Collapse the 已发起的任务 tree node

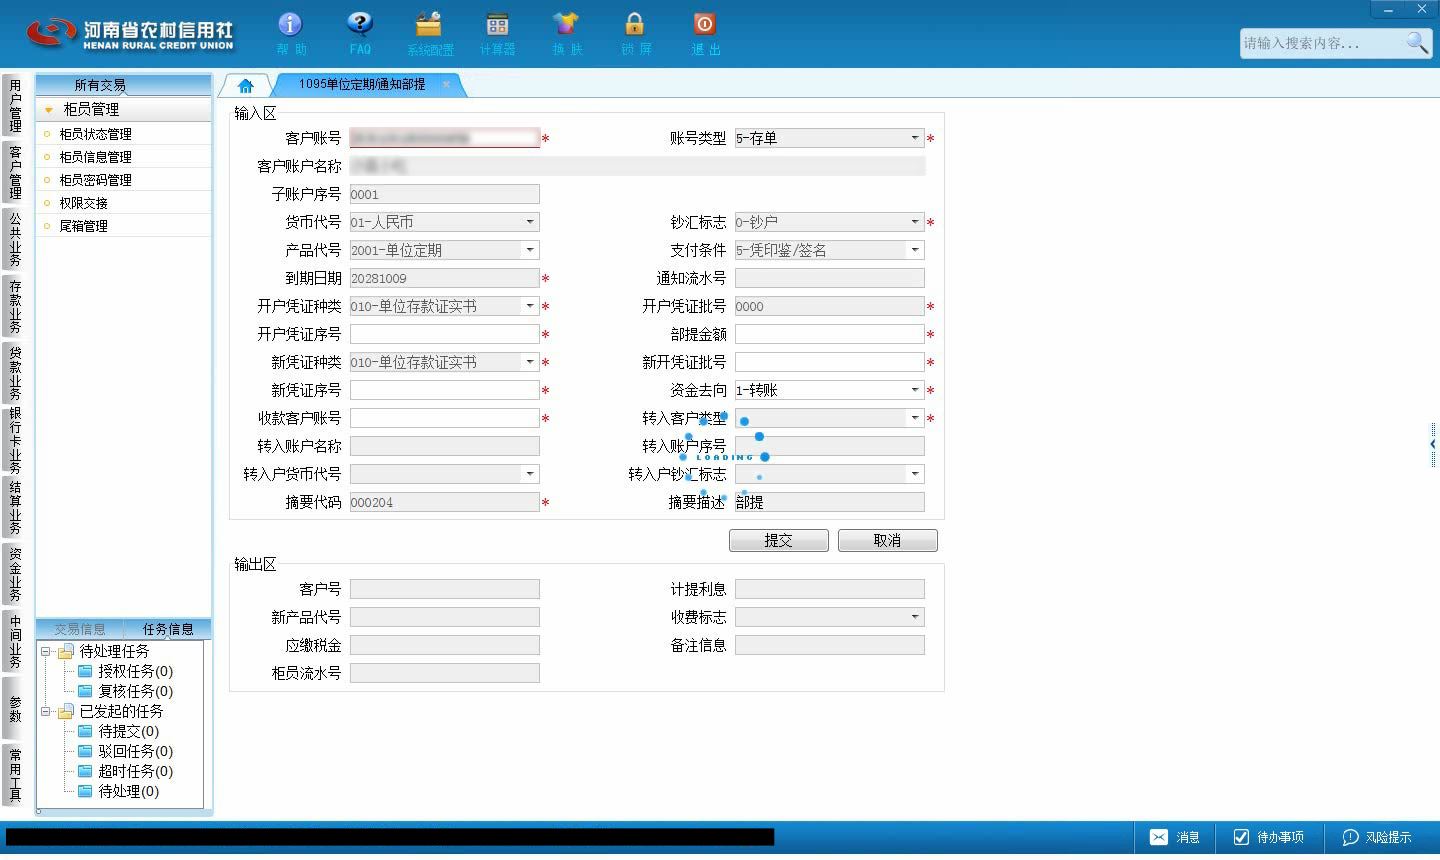45,711
